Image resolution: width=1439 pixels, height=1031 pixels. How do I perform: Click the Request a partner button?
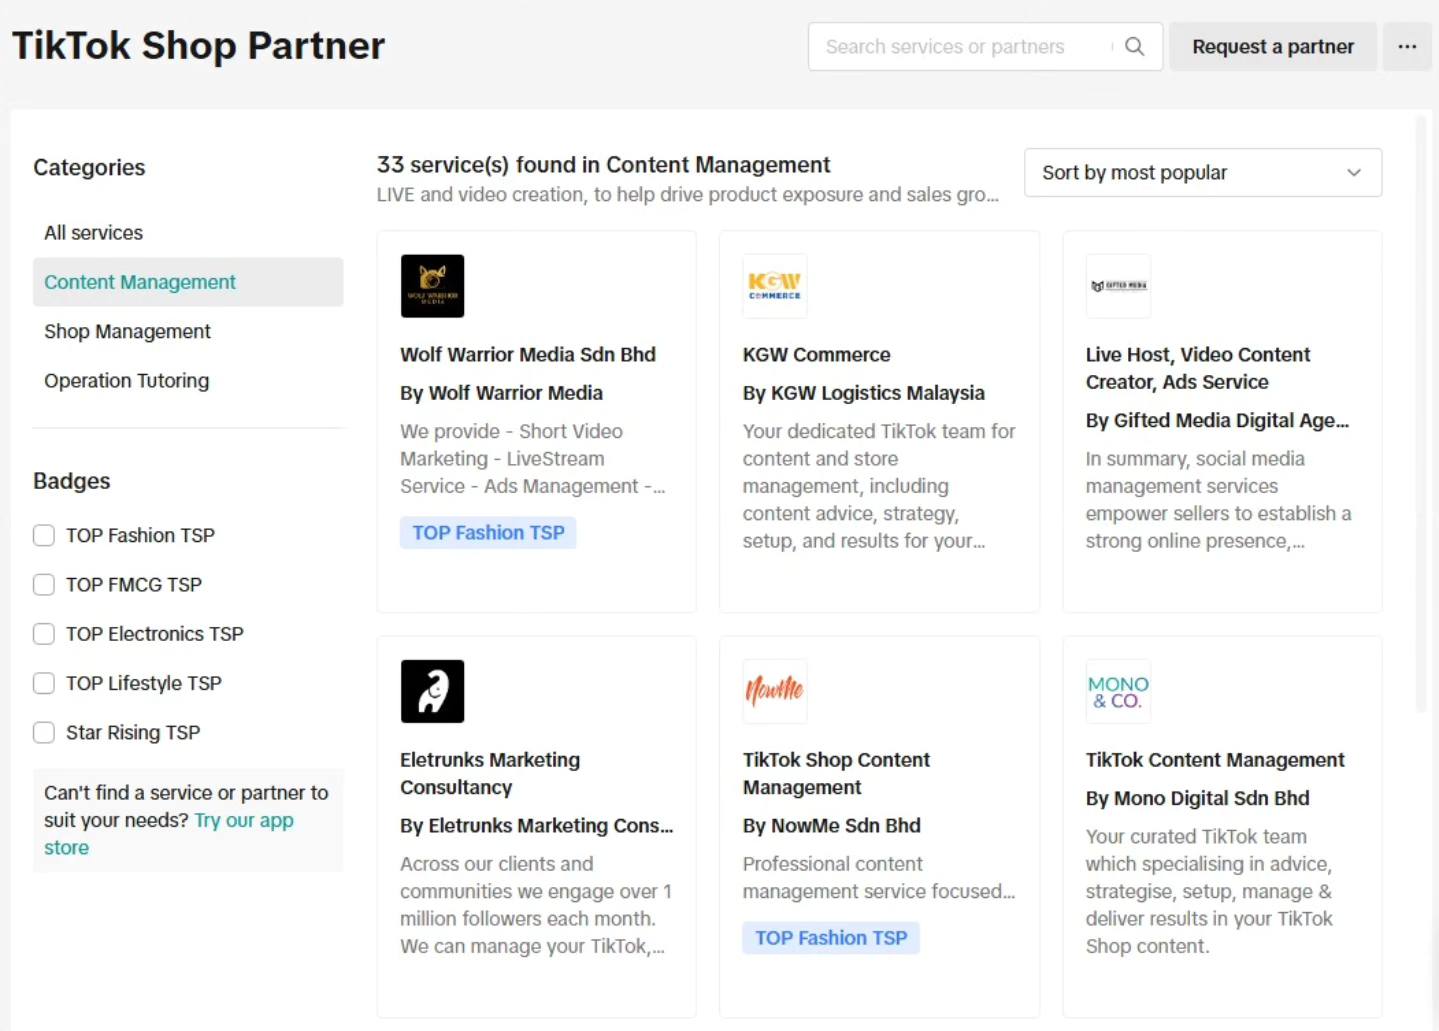pyautogui.click(x=1272, y=47)
